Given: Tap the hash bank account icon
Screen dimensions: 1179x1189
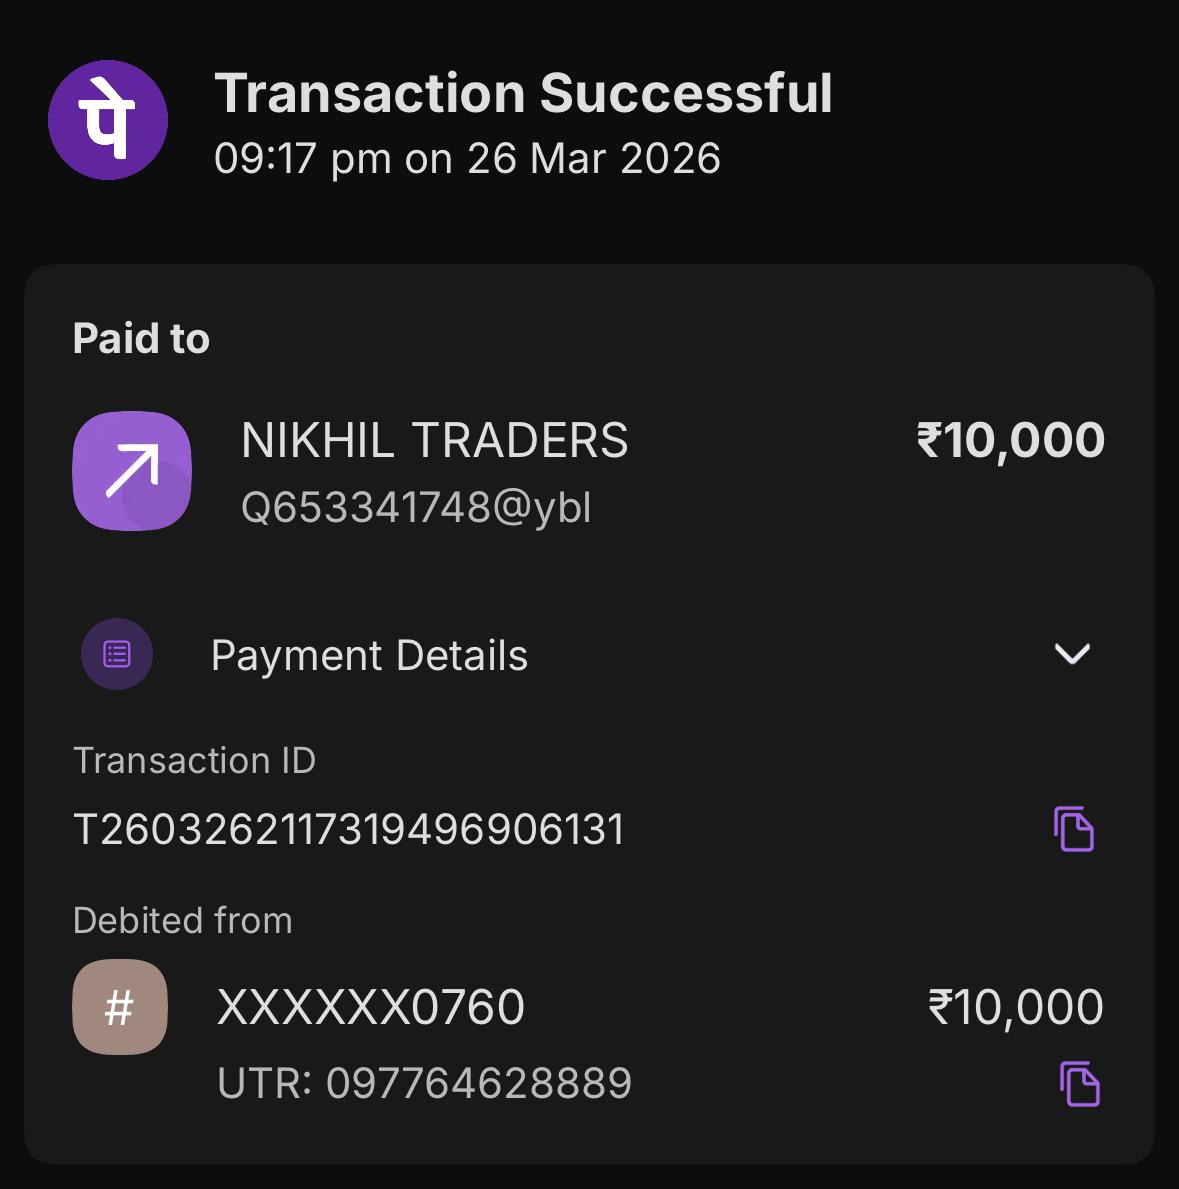Looking at the screenshot, I should click(120, 1007).
